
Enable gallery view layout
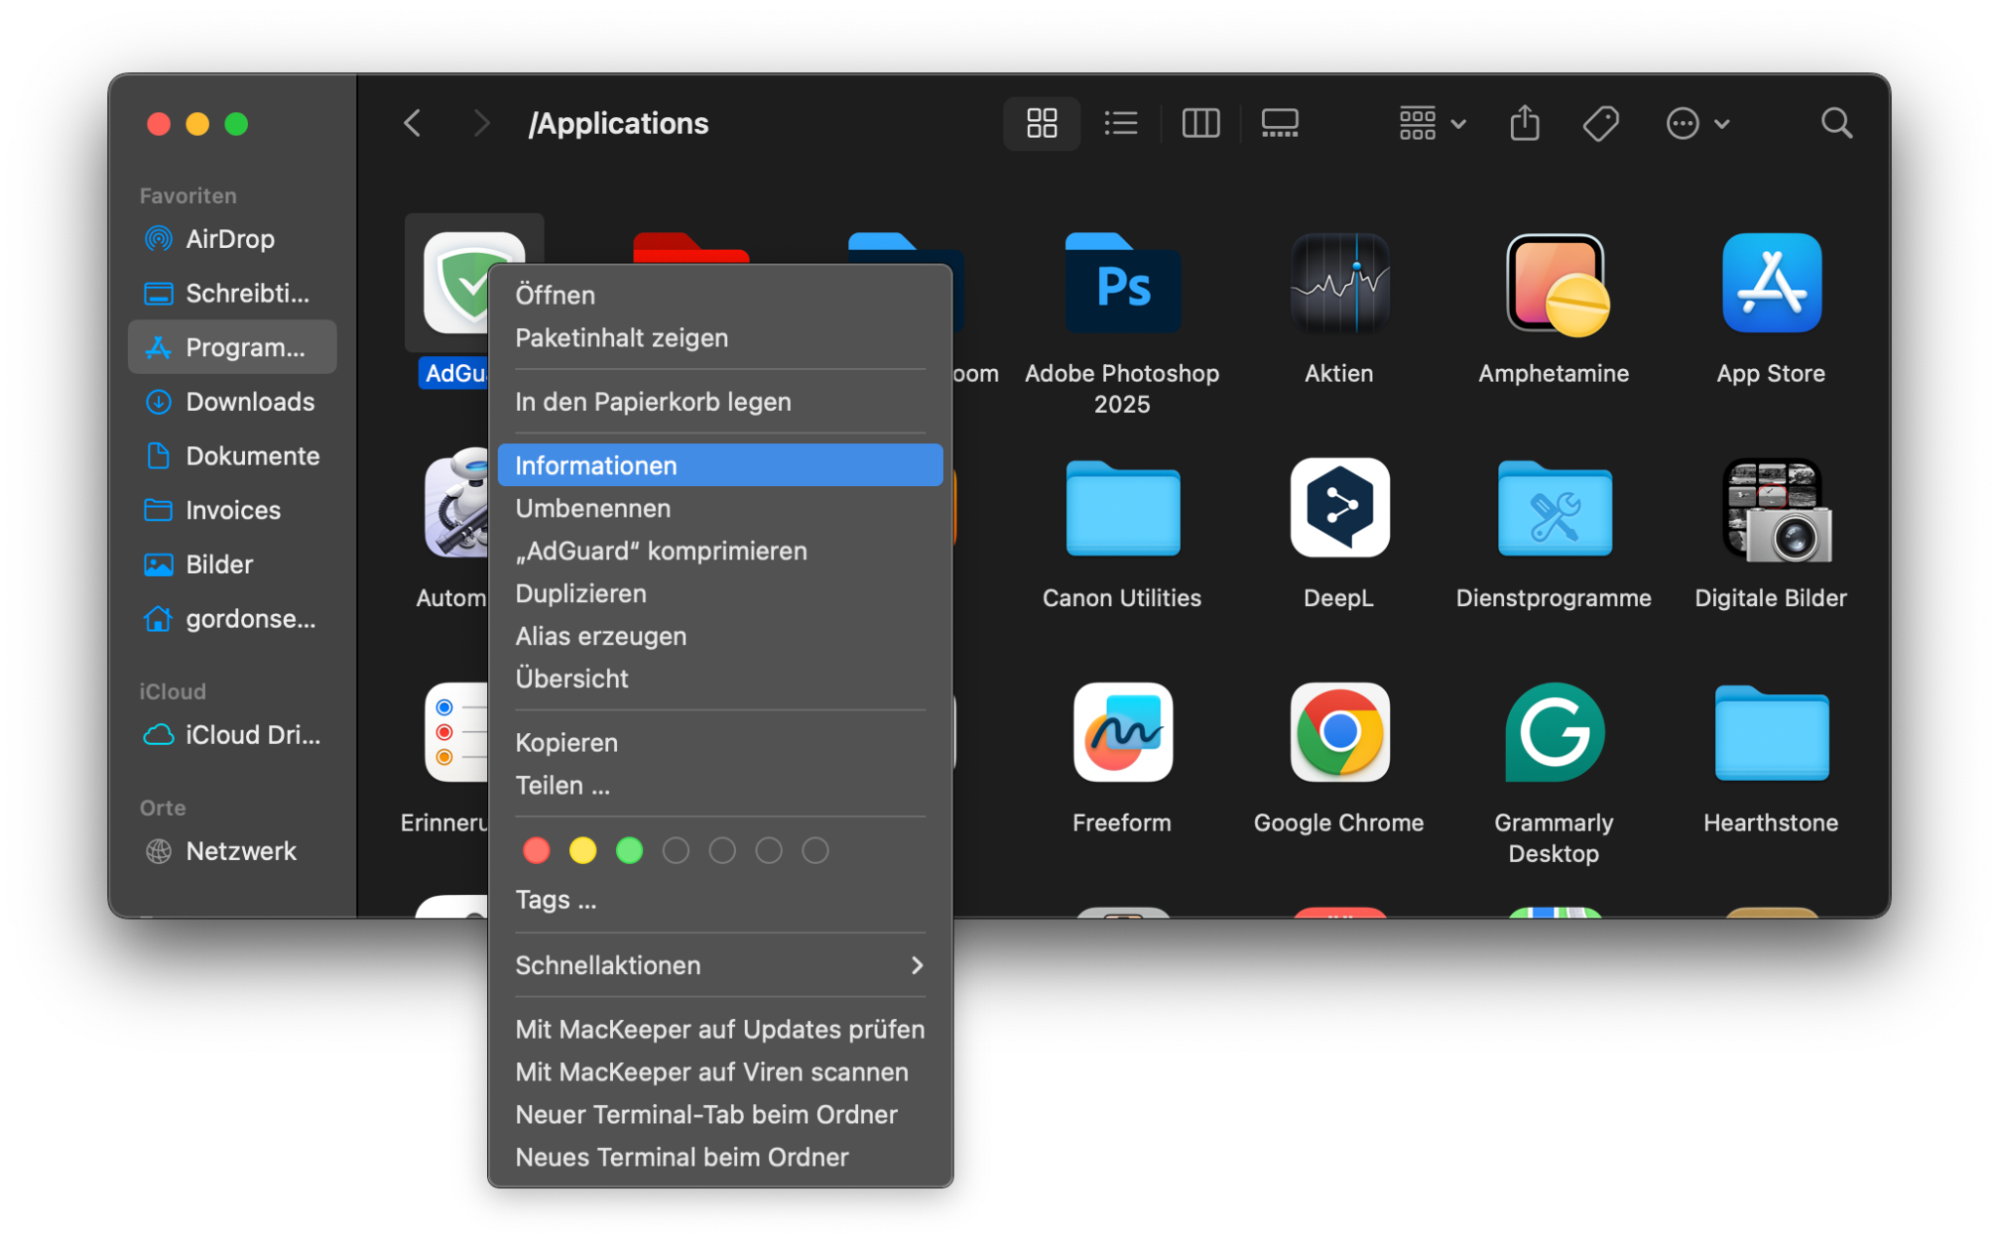pyautogui.click(x=1279, y=123)
